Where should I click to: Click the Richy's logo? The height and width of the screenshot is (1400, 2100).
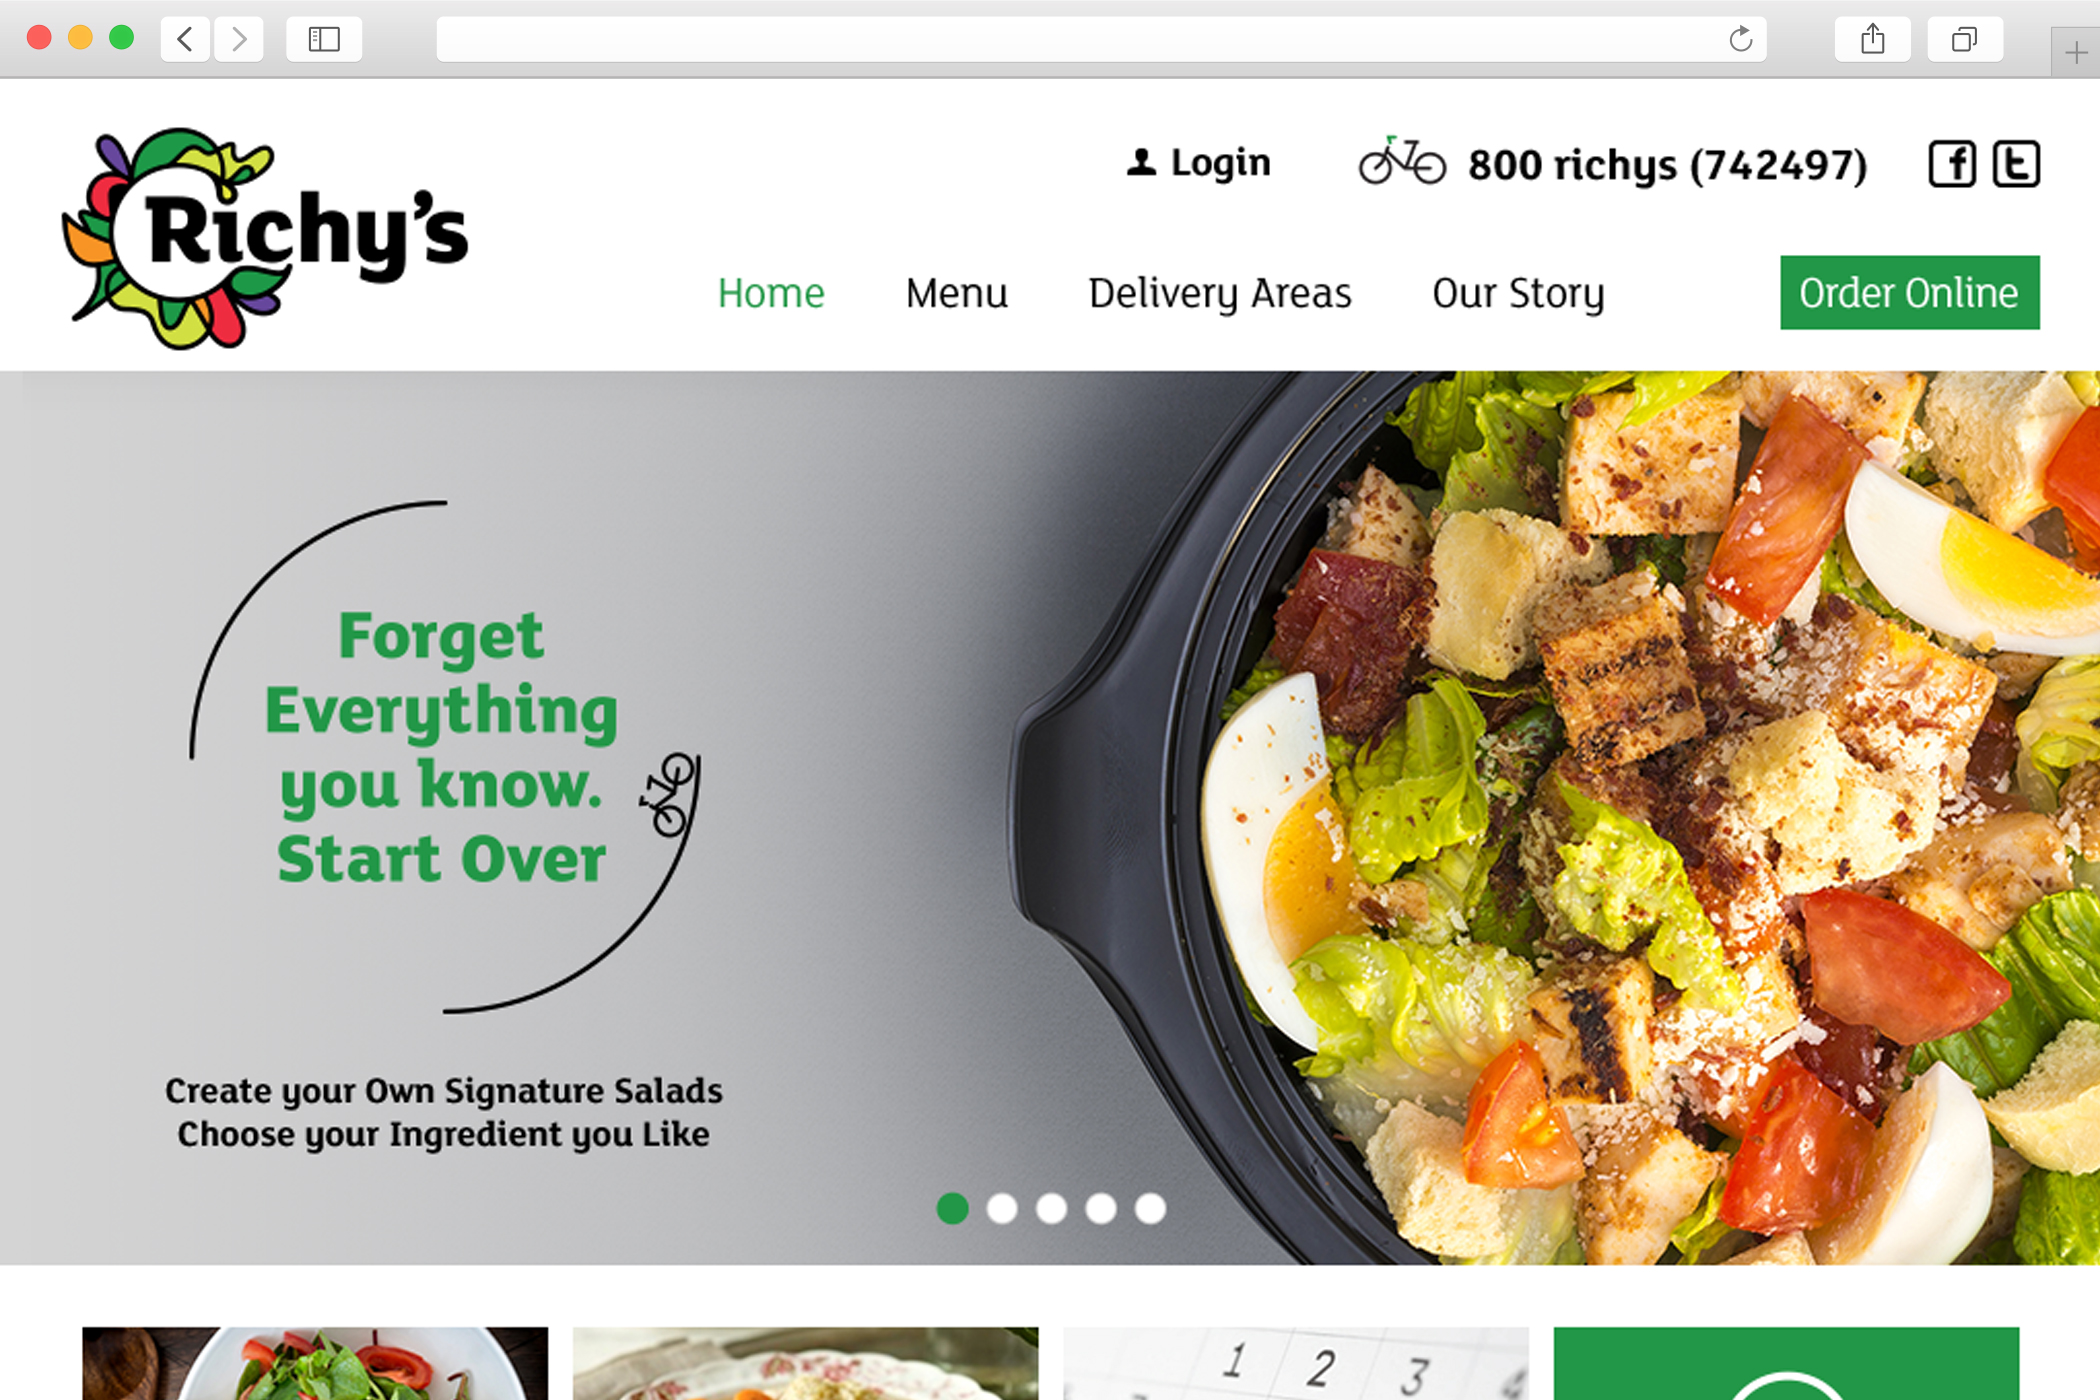coord(265,238)
